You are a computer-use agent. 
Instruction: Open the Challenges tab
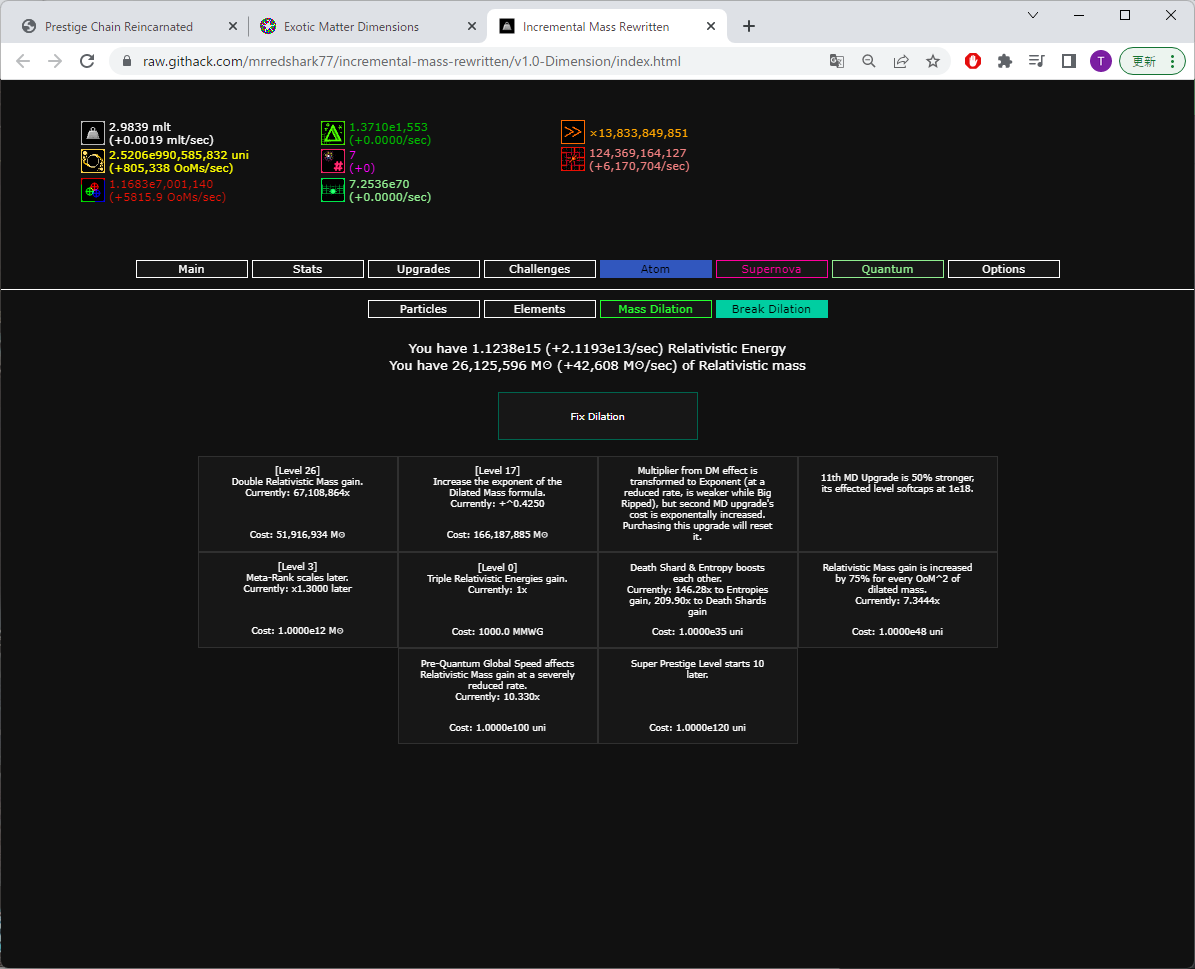(x=540, y=269)
